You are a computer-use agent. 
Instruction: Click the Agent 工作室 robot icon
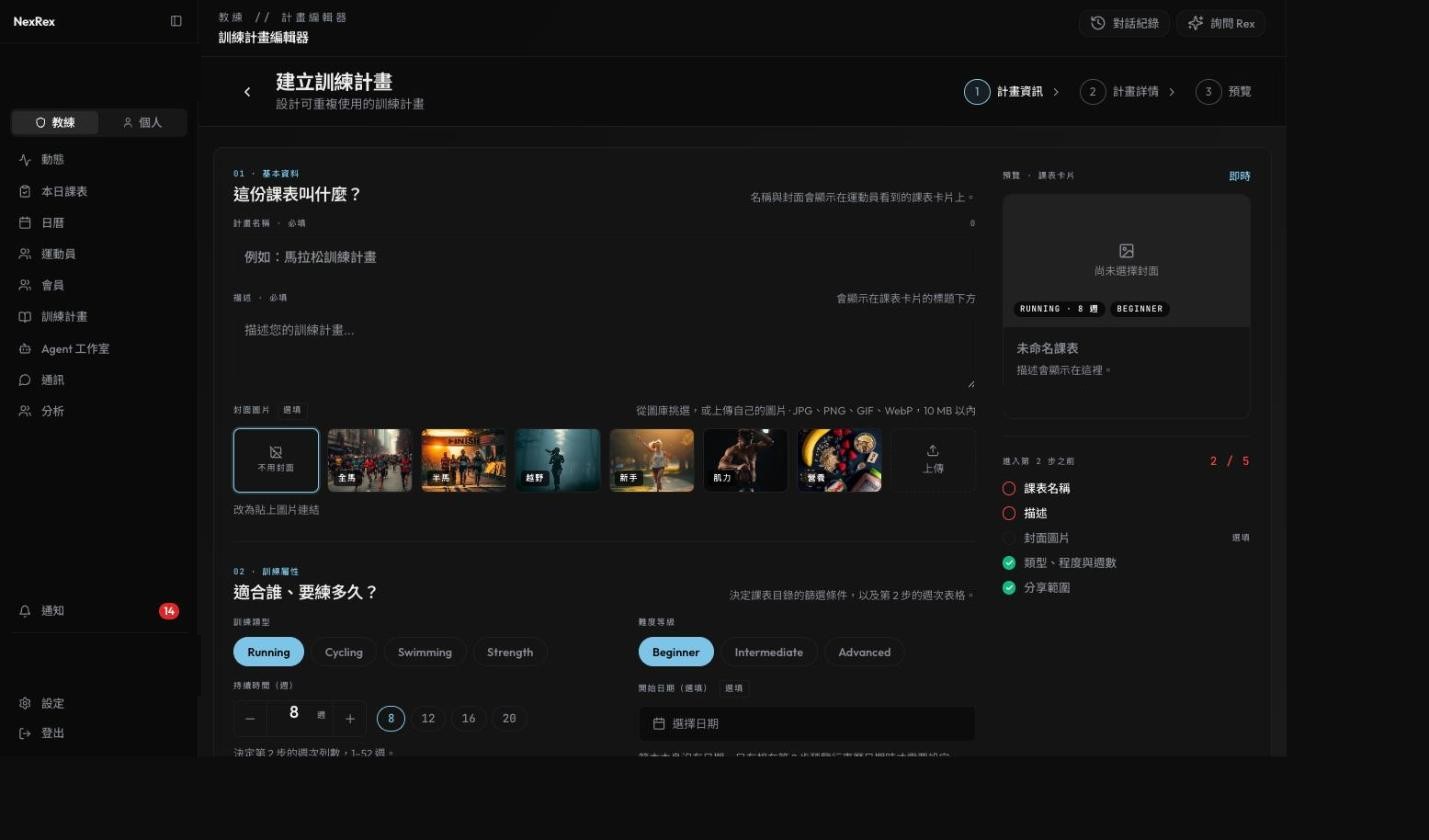25,349
